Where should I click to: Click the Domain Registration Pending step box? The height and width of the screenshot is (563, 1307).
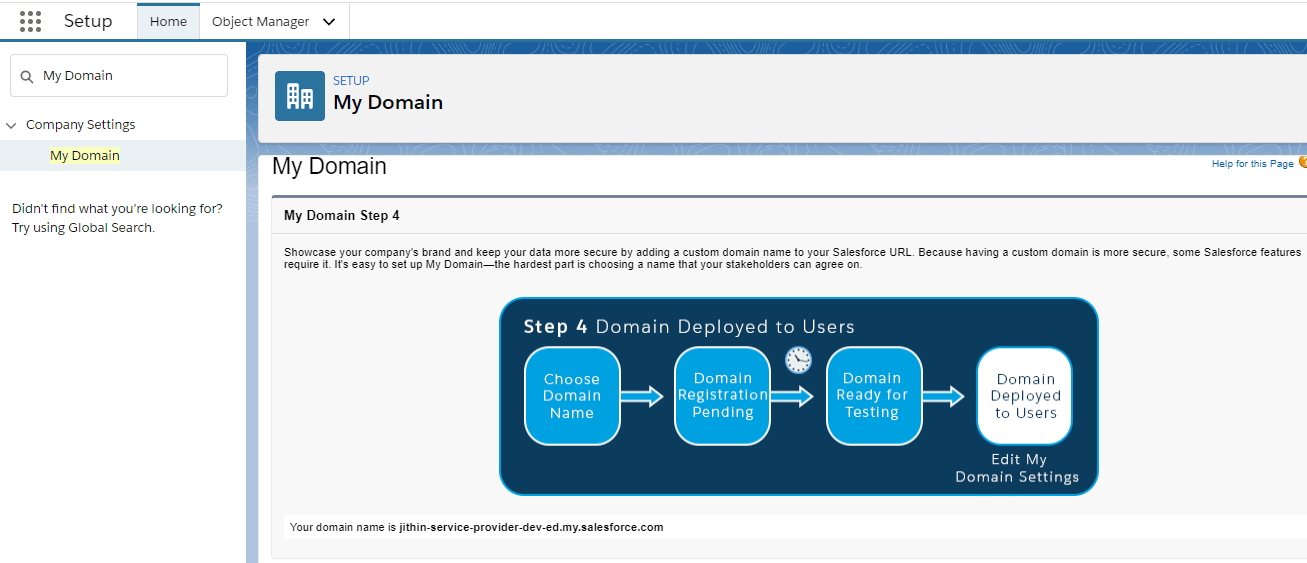coord(722,396)
